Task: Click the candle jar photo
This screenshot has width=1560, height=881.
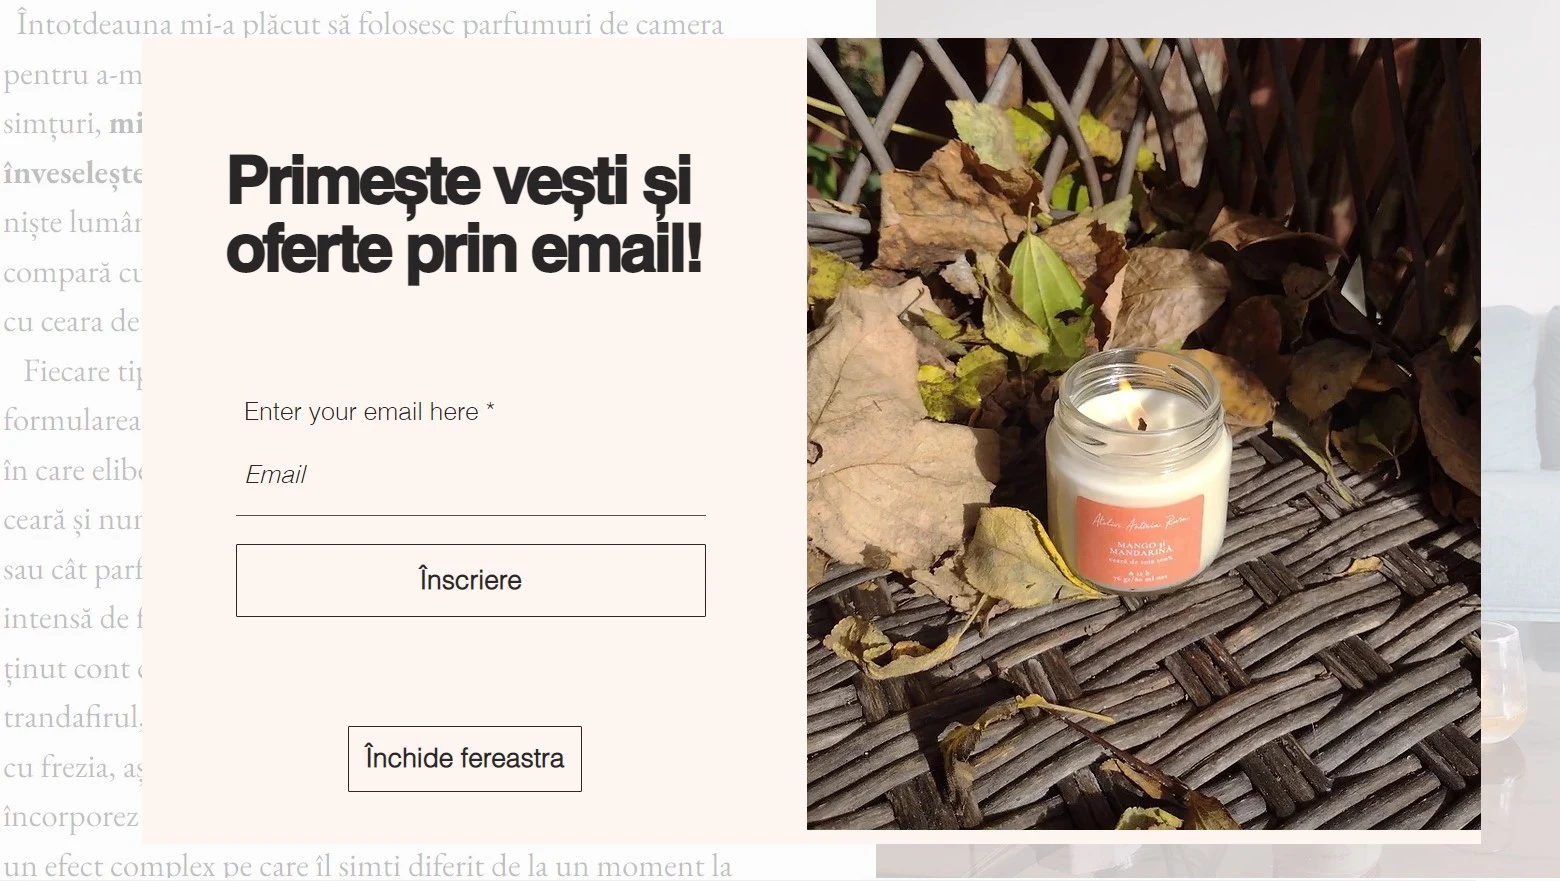Action: click(1143, 434)
